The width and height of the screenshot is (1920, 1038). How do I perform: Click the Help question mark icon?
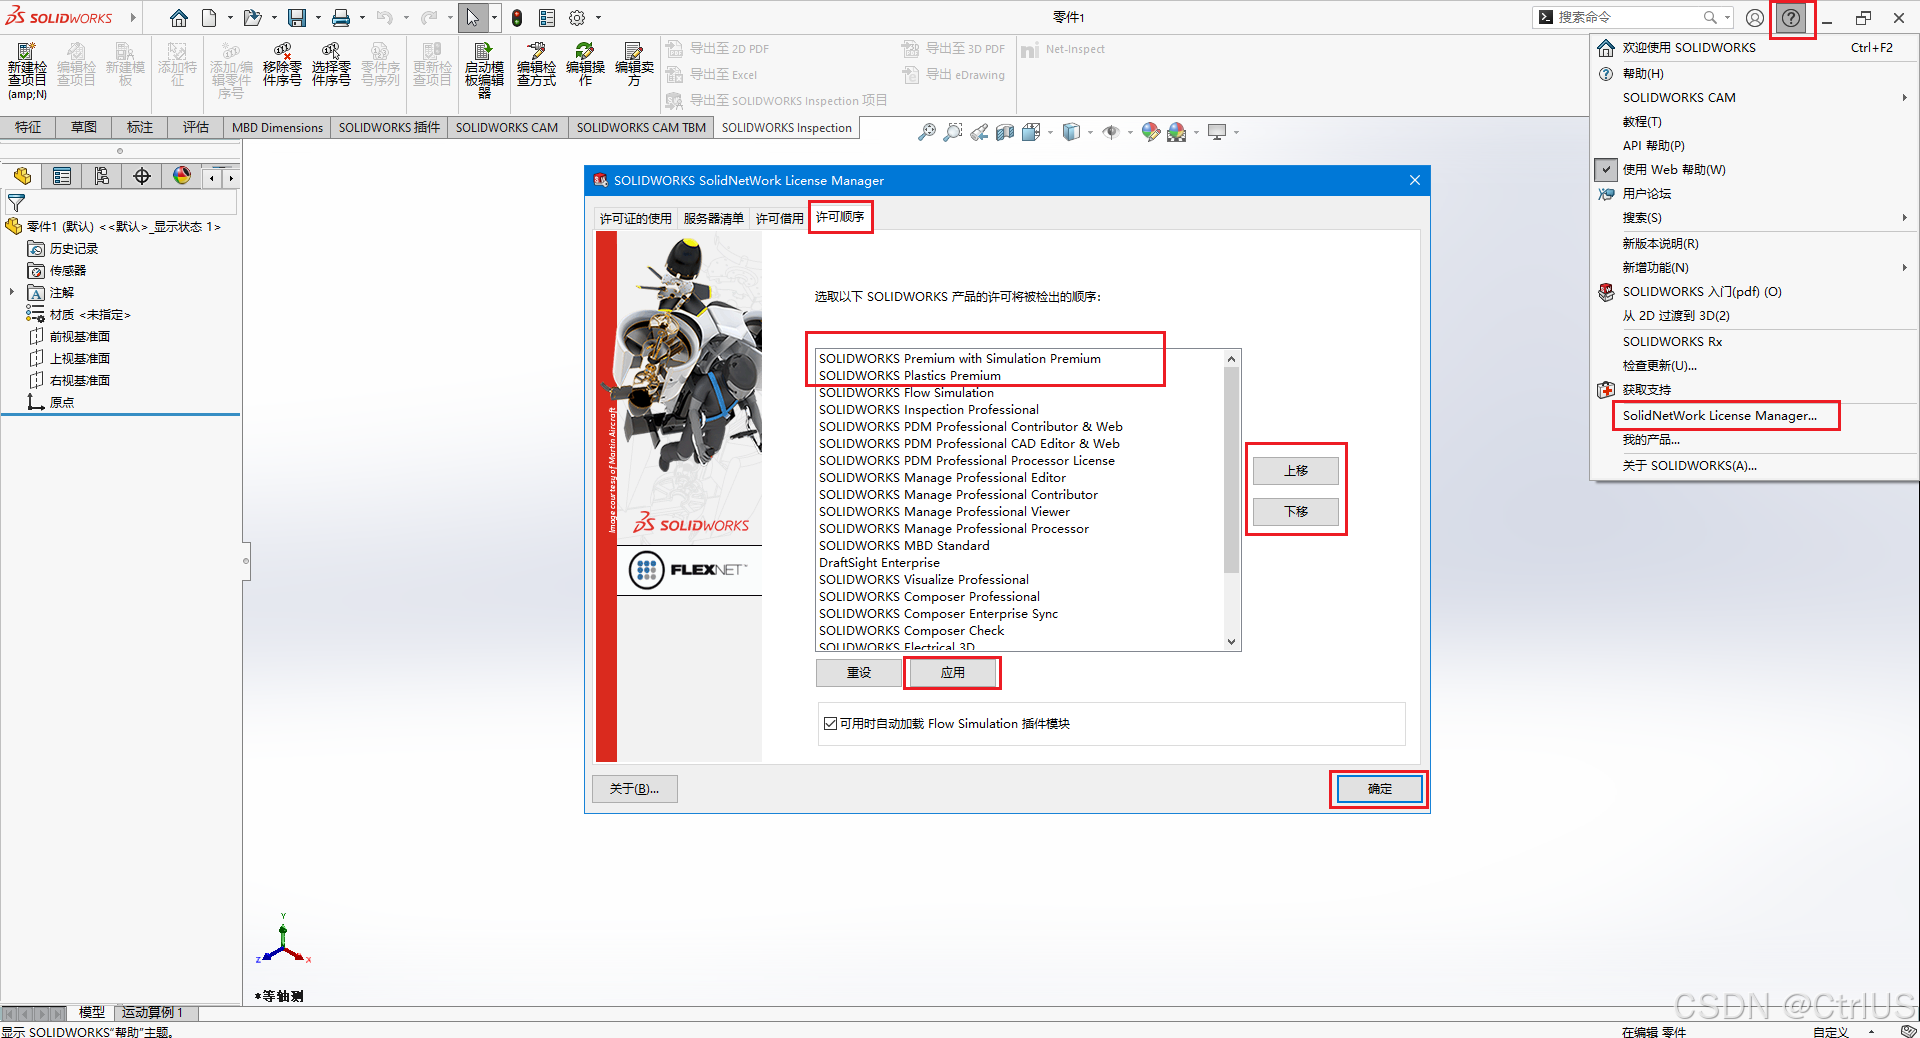point(1791,18)
